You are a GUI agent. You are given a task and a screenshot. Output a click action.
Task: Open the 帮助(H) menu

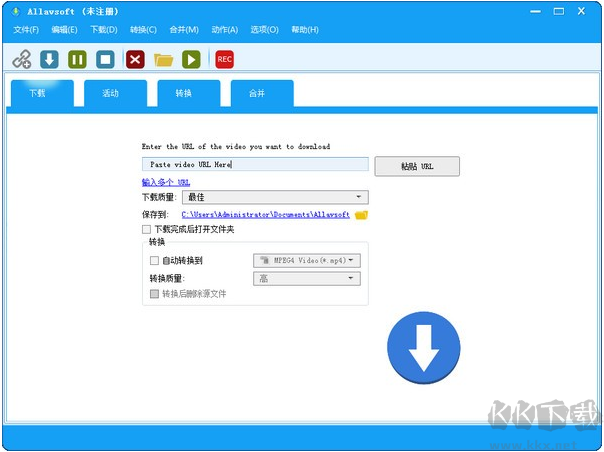305,30
